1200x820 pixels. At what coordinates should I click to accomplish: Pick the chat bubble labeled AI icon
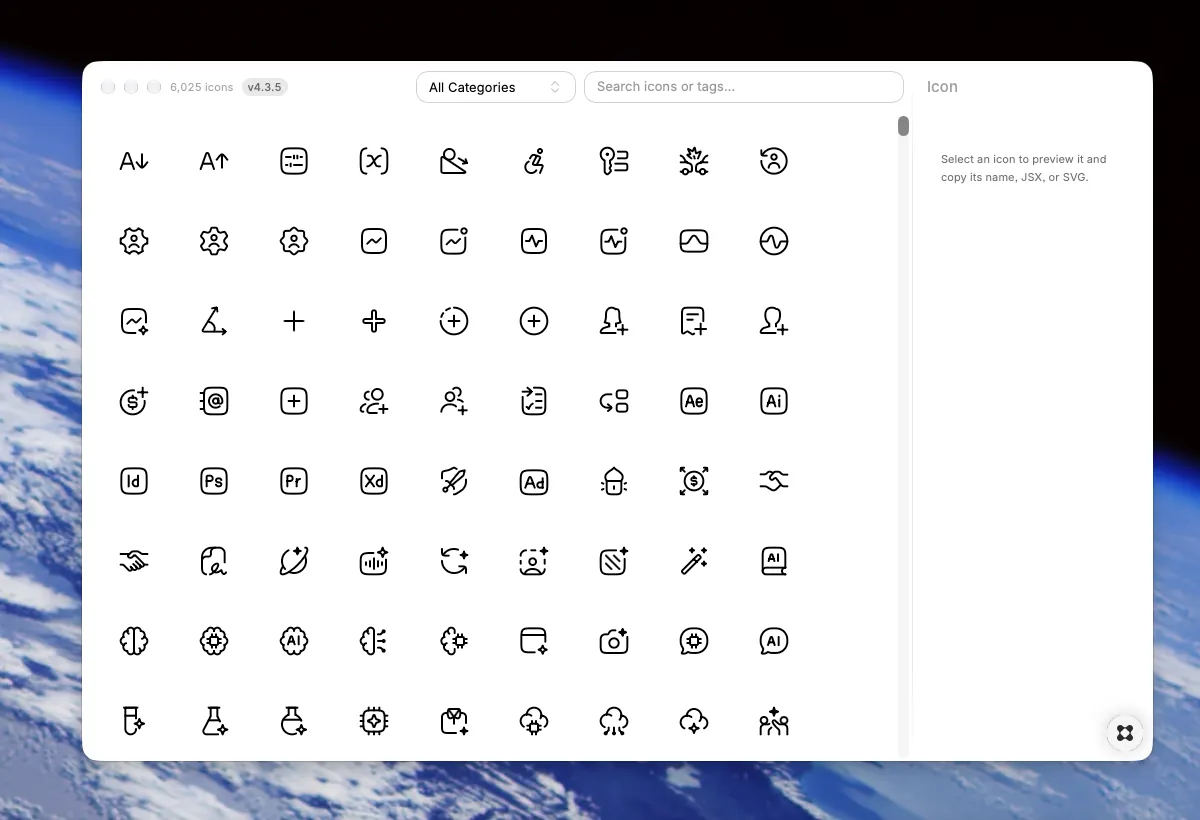[774, 641]
